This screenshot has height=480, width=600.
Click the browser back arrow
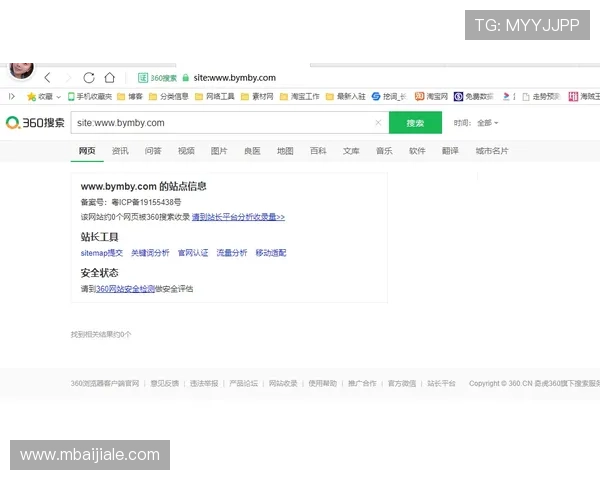coord(47,78)
